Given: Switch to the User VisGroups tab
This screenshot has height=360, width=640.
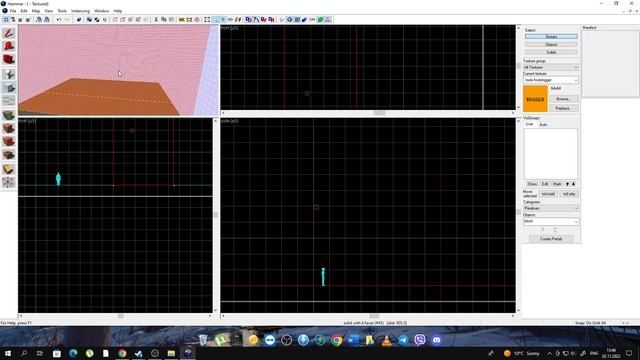Looking at the screenshot, I should pyautogui.click(x=529, y=124).
